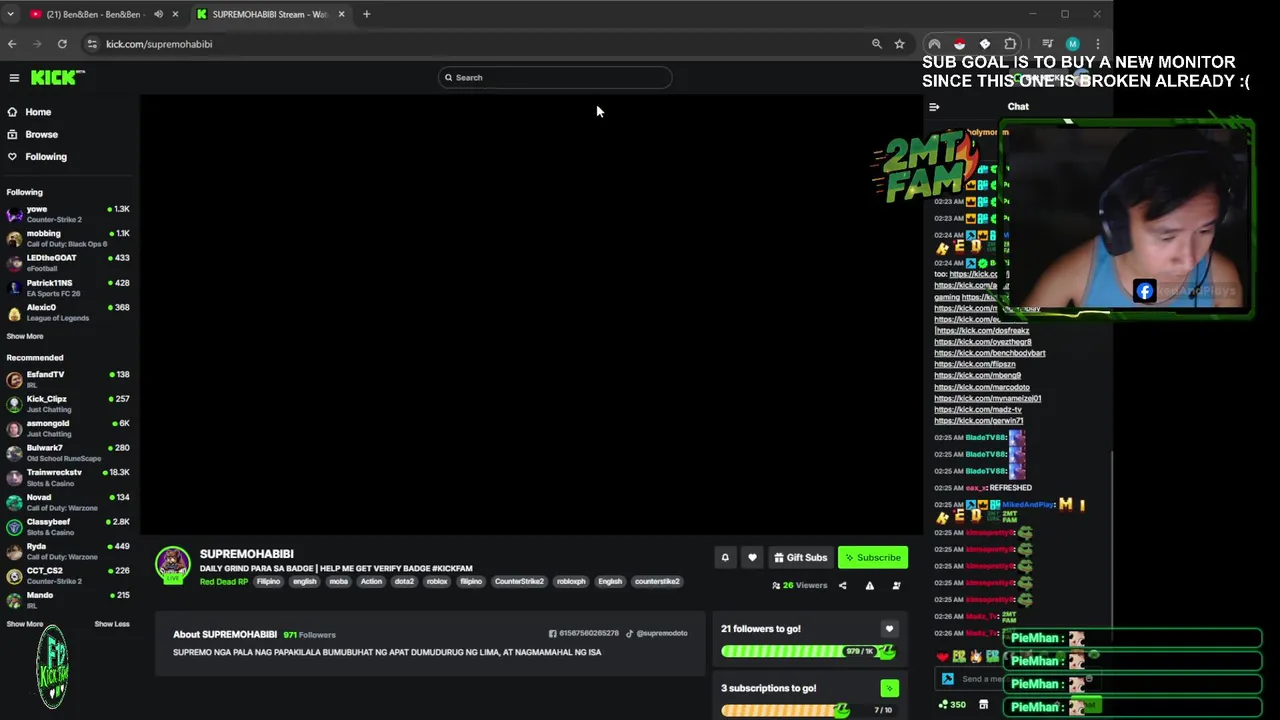
Task: Open Chrome profile M avatar
Action: pyautogui.click(x=1072, y=44)
